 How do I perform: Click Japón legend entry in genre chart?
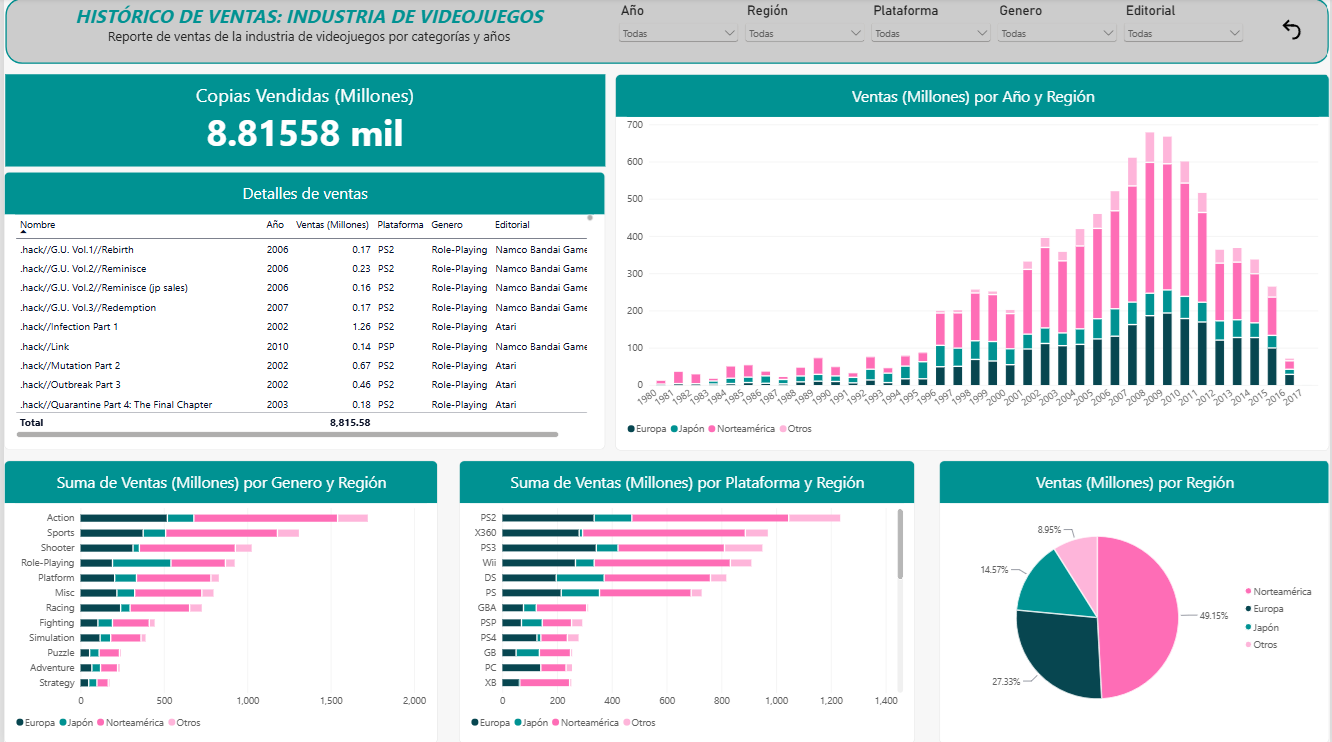pos(74,723)
